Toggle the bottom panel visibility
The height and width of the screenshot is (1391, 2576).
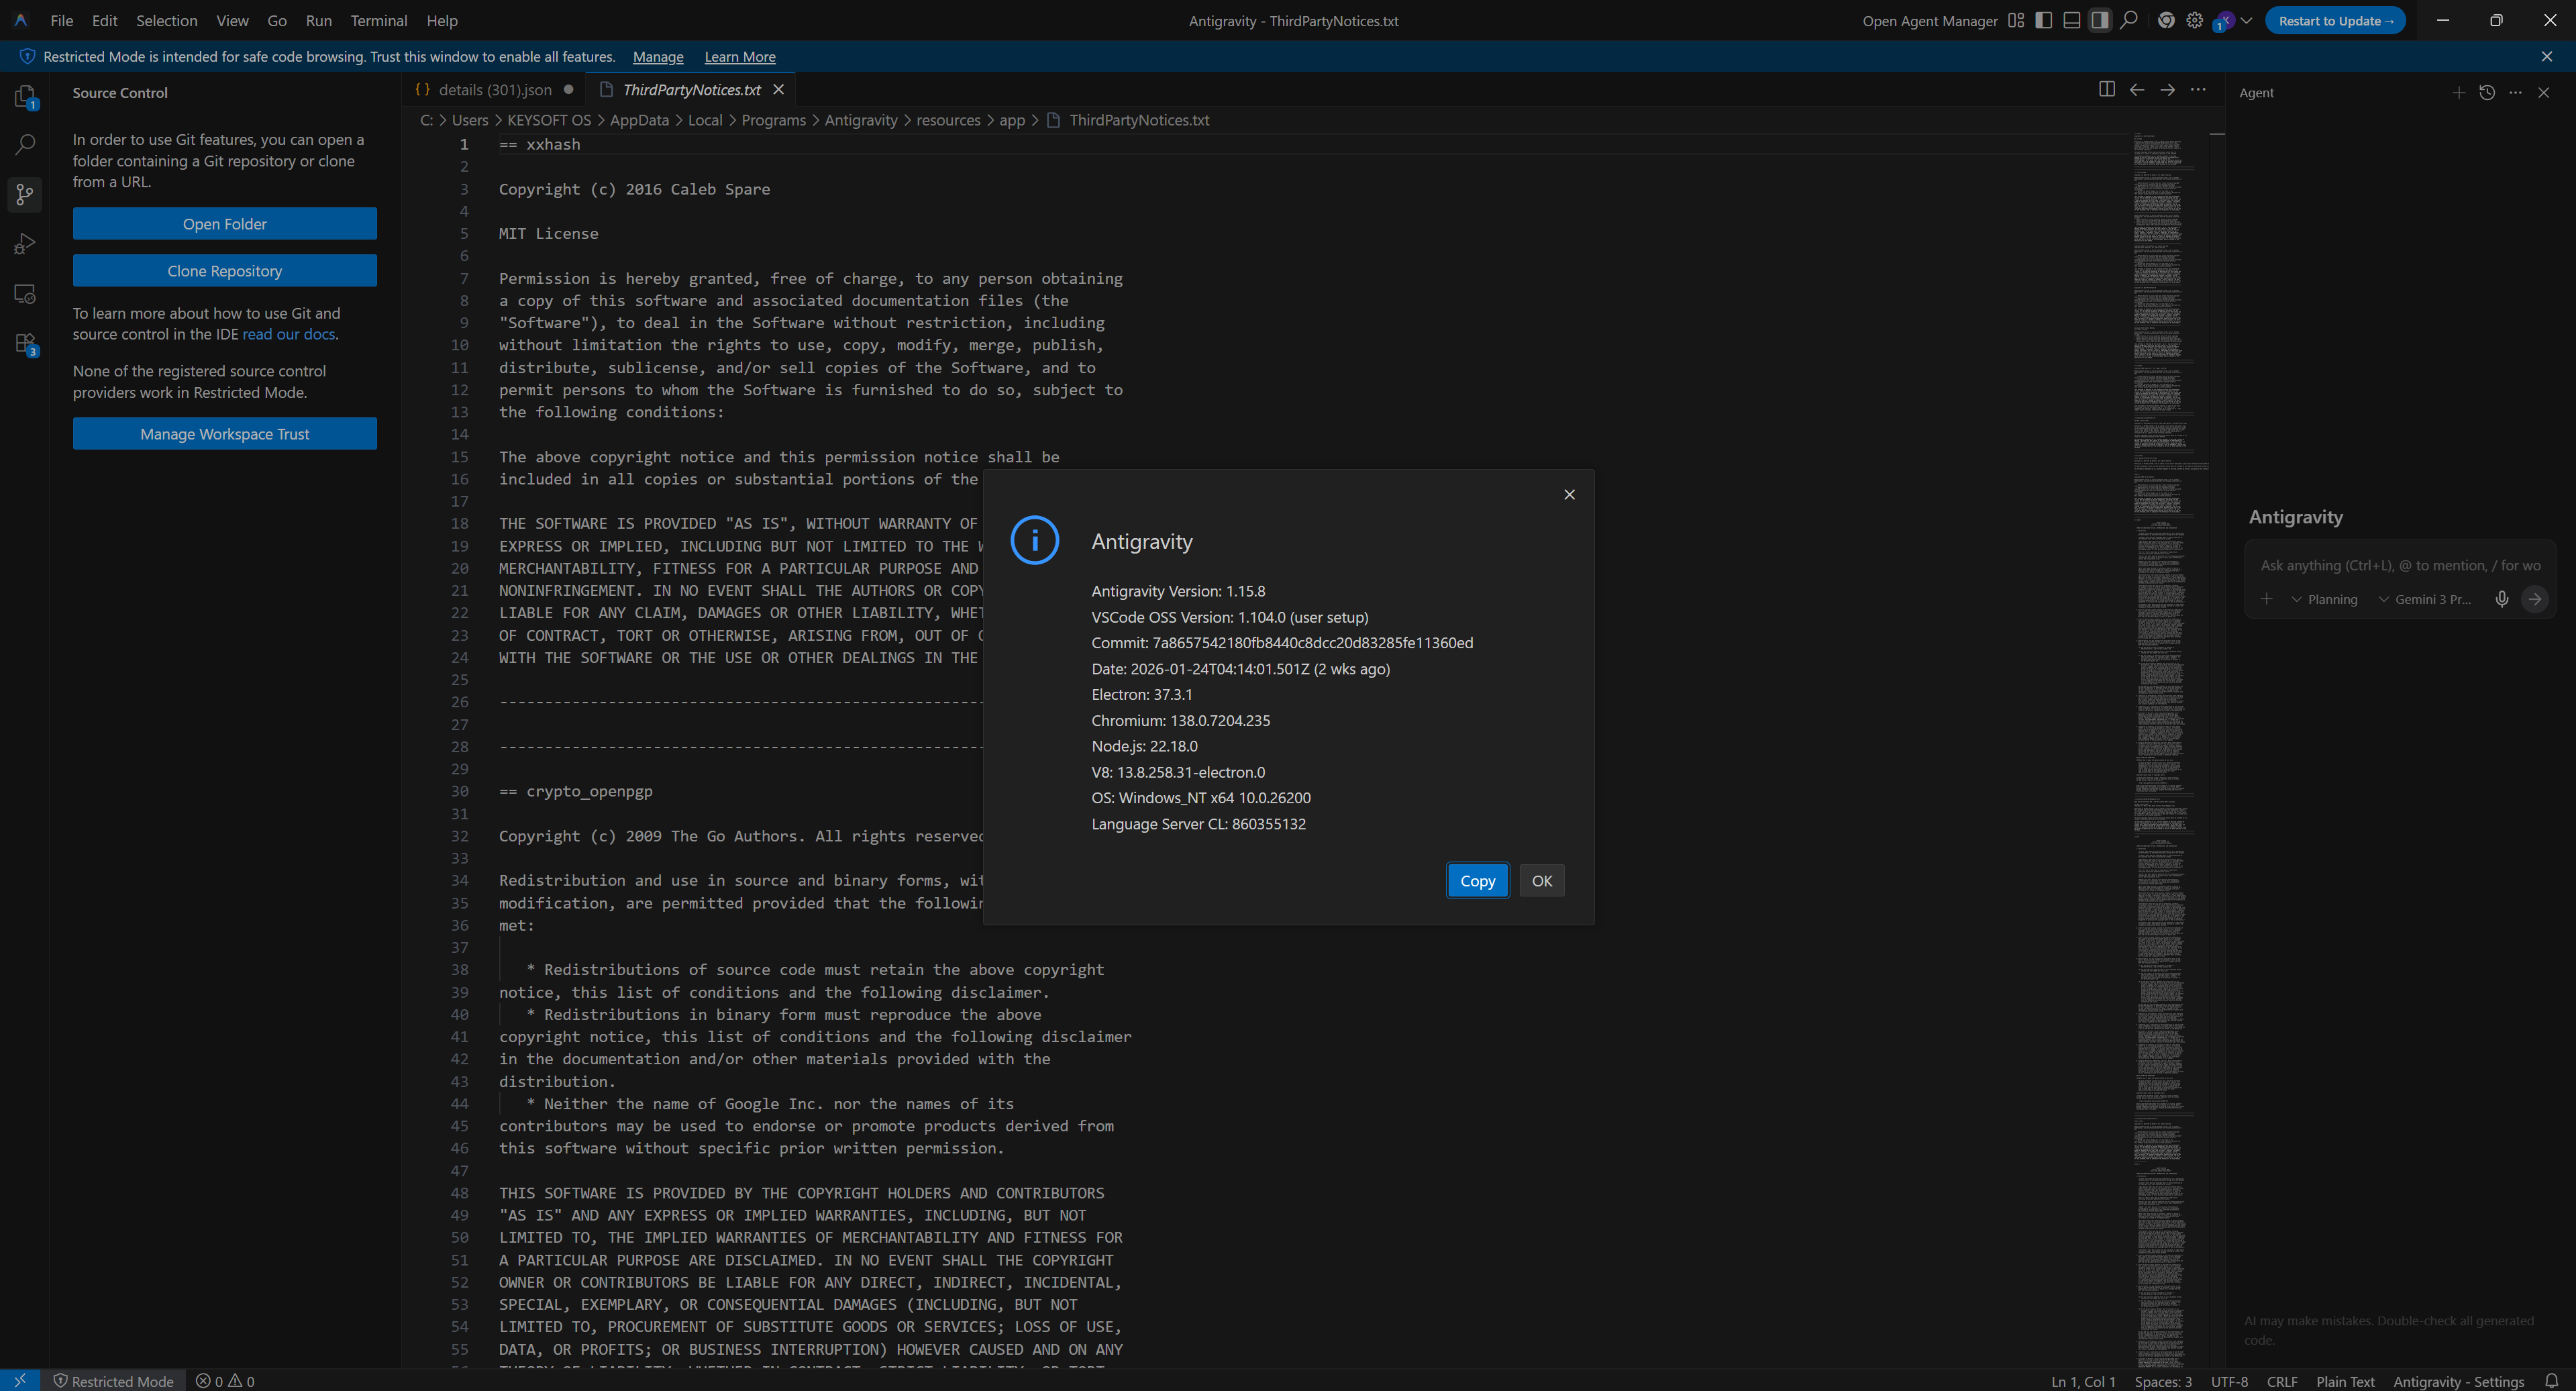click(x=2072, y=21)
